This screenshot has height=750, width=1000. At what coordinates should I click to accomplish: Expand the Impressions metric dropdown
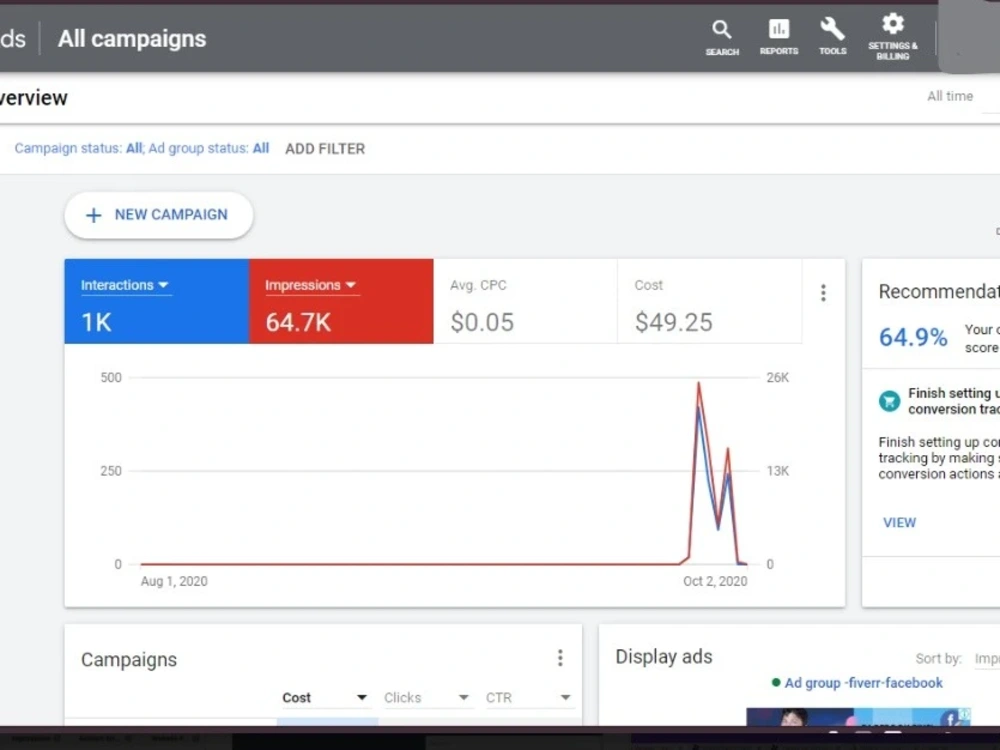(311, 285)
